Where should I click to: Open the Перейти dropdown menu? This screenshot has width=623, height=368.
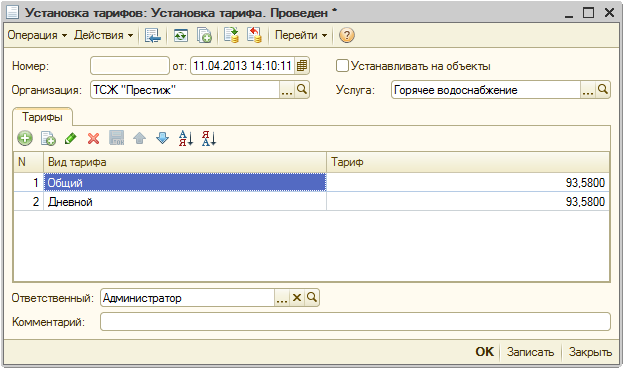click(301, 35)
